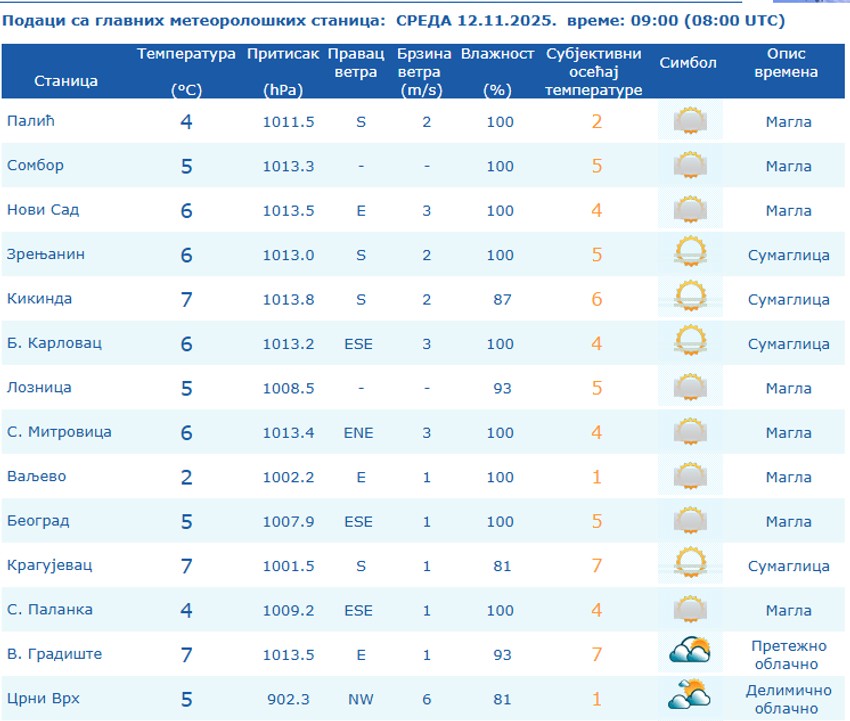Click the fog symbol for Palić
This screenshot has width=850, height=721.
687,122
